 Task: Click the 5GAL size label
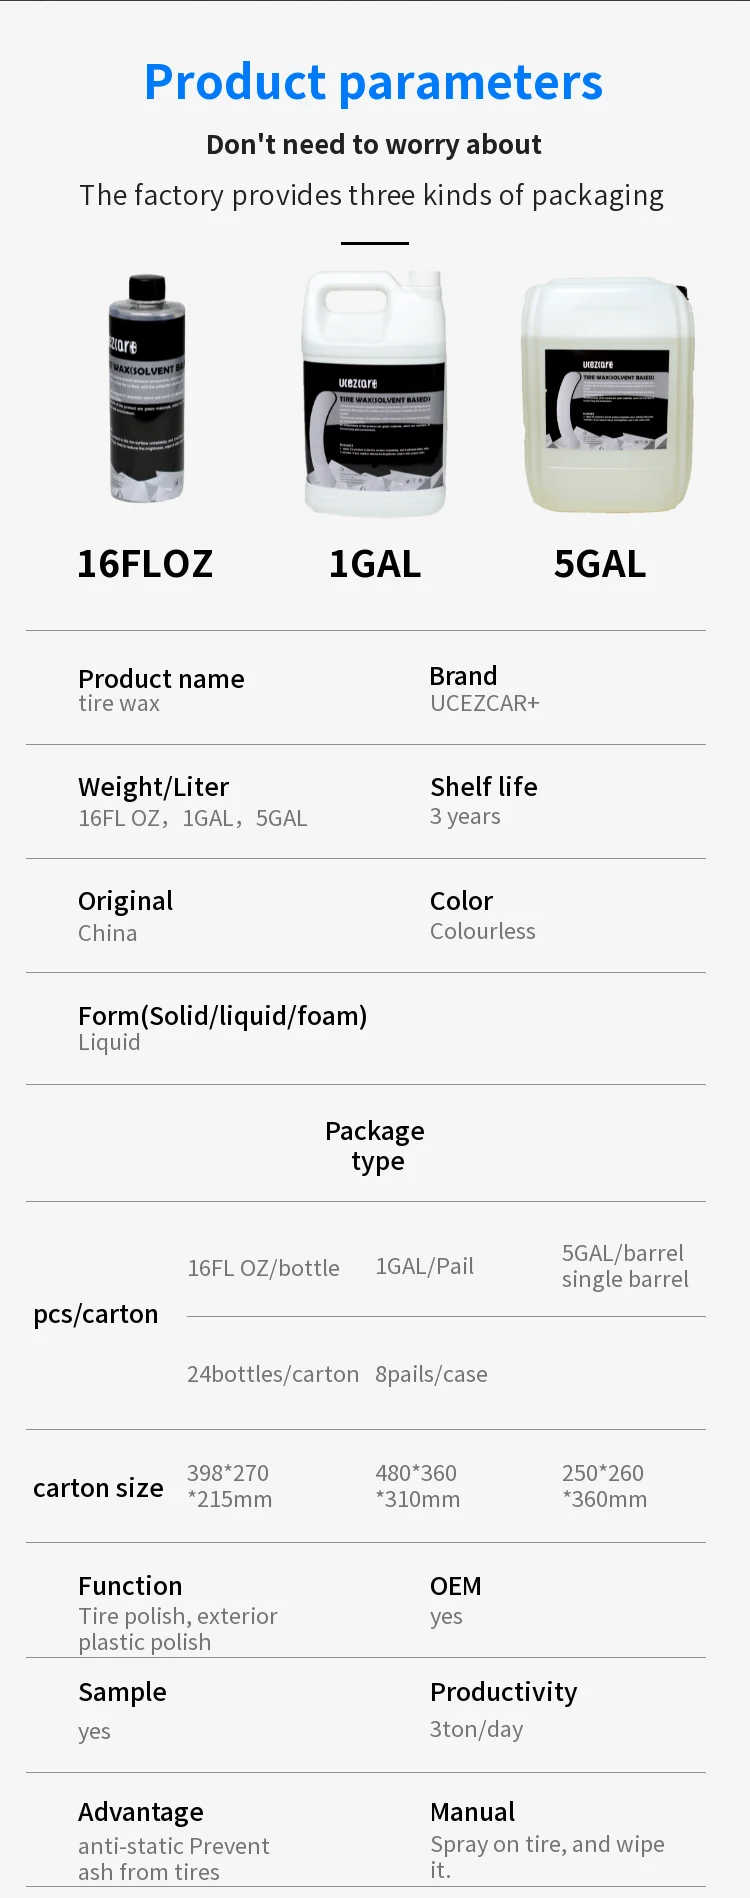point(600,564)
